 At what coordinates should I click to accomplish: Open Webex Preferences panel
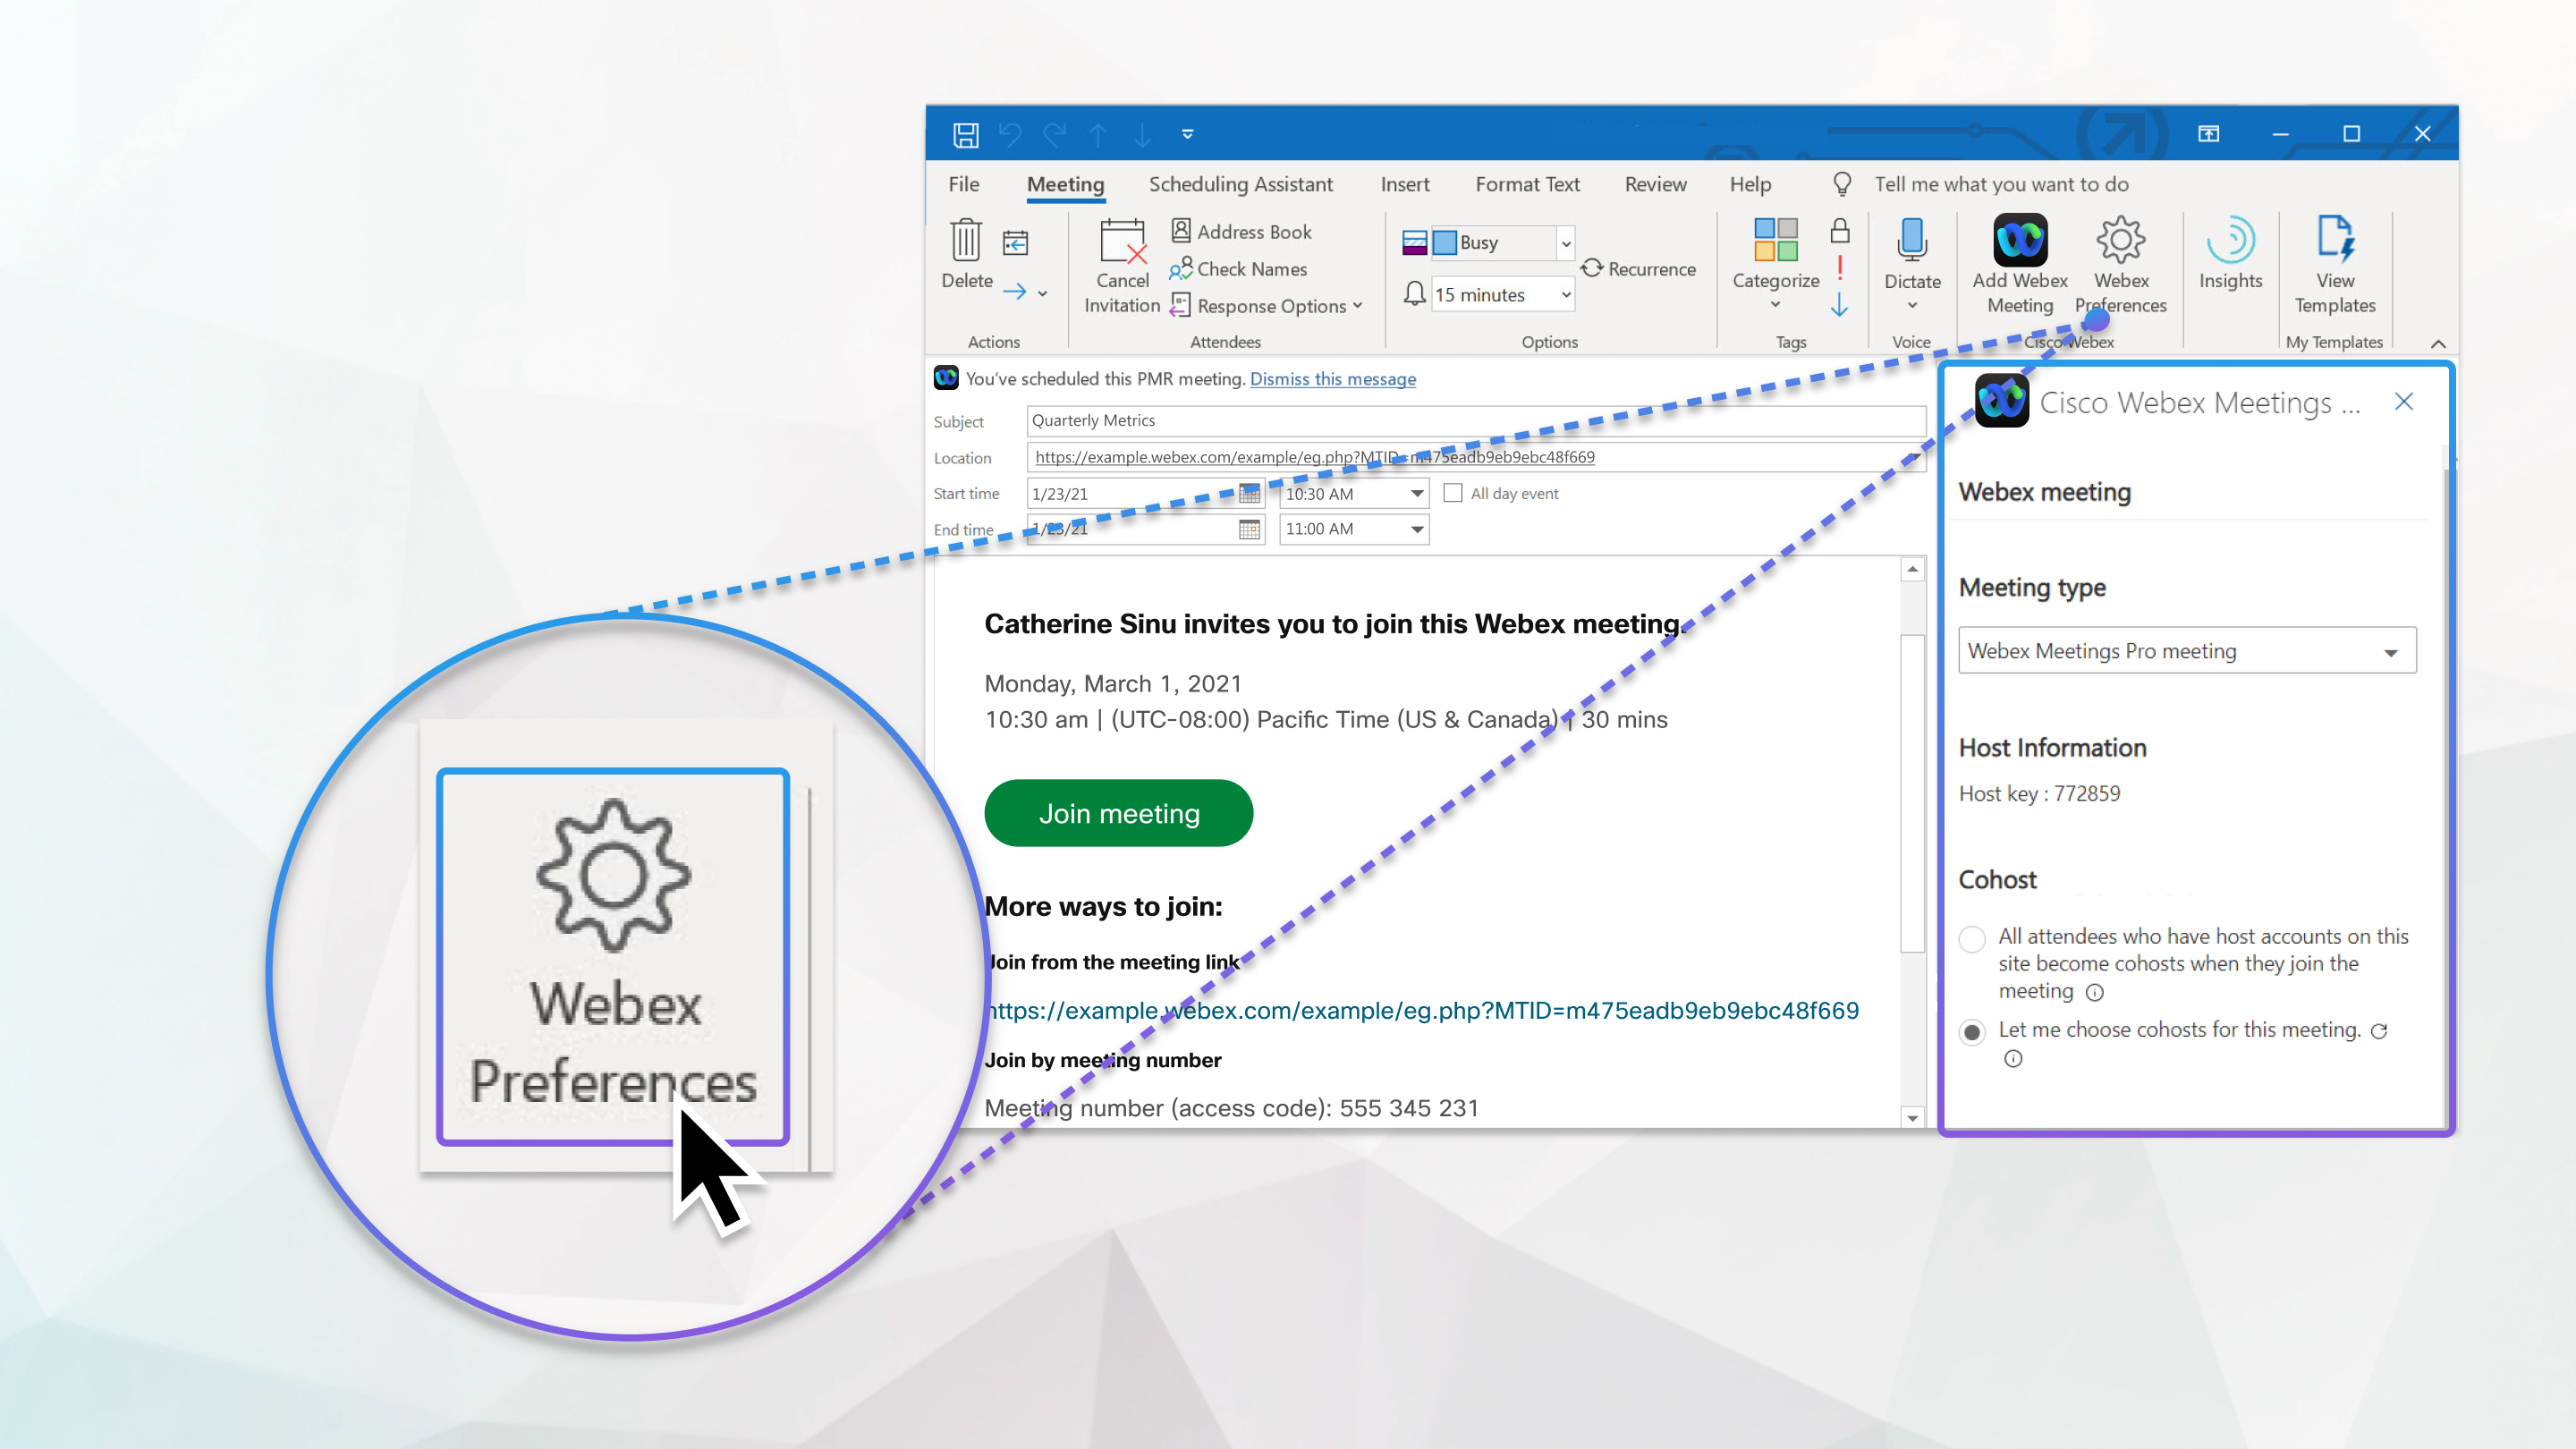coord(2120,264)
